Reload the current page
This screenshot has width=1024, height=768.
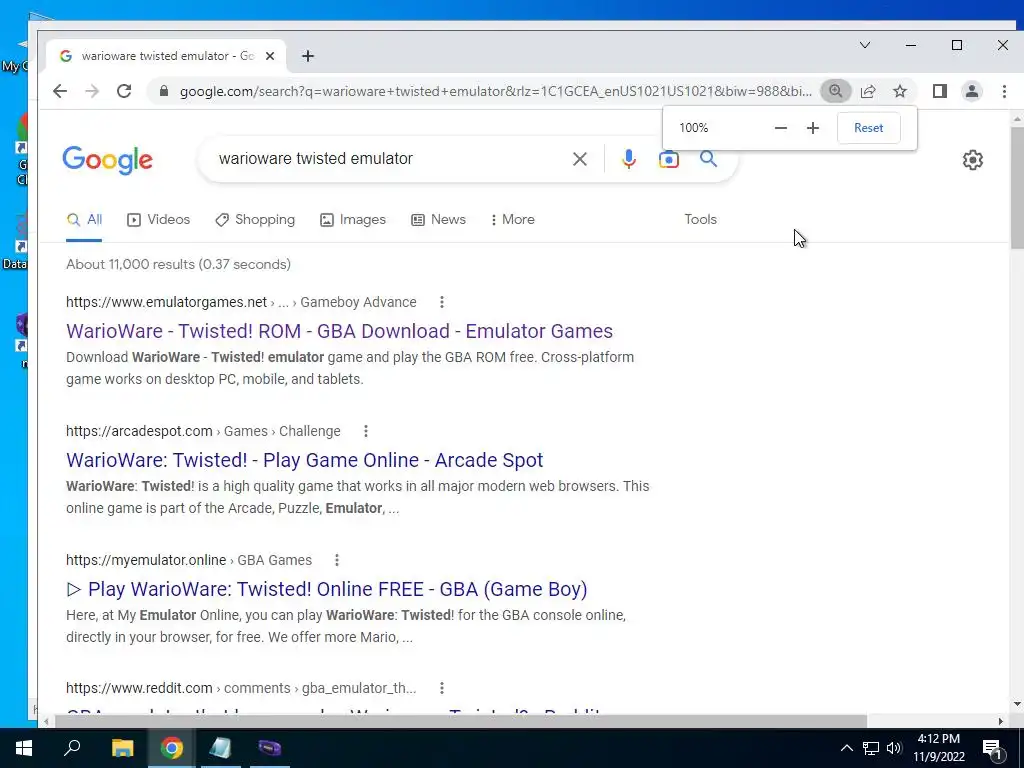click(x=124, y=91)
